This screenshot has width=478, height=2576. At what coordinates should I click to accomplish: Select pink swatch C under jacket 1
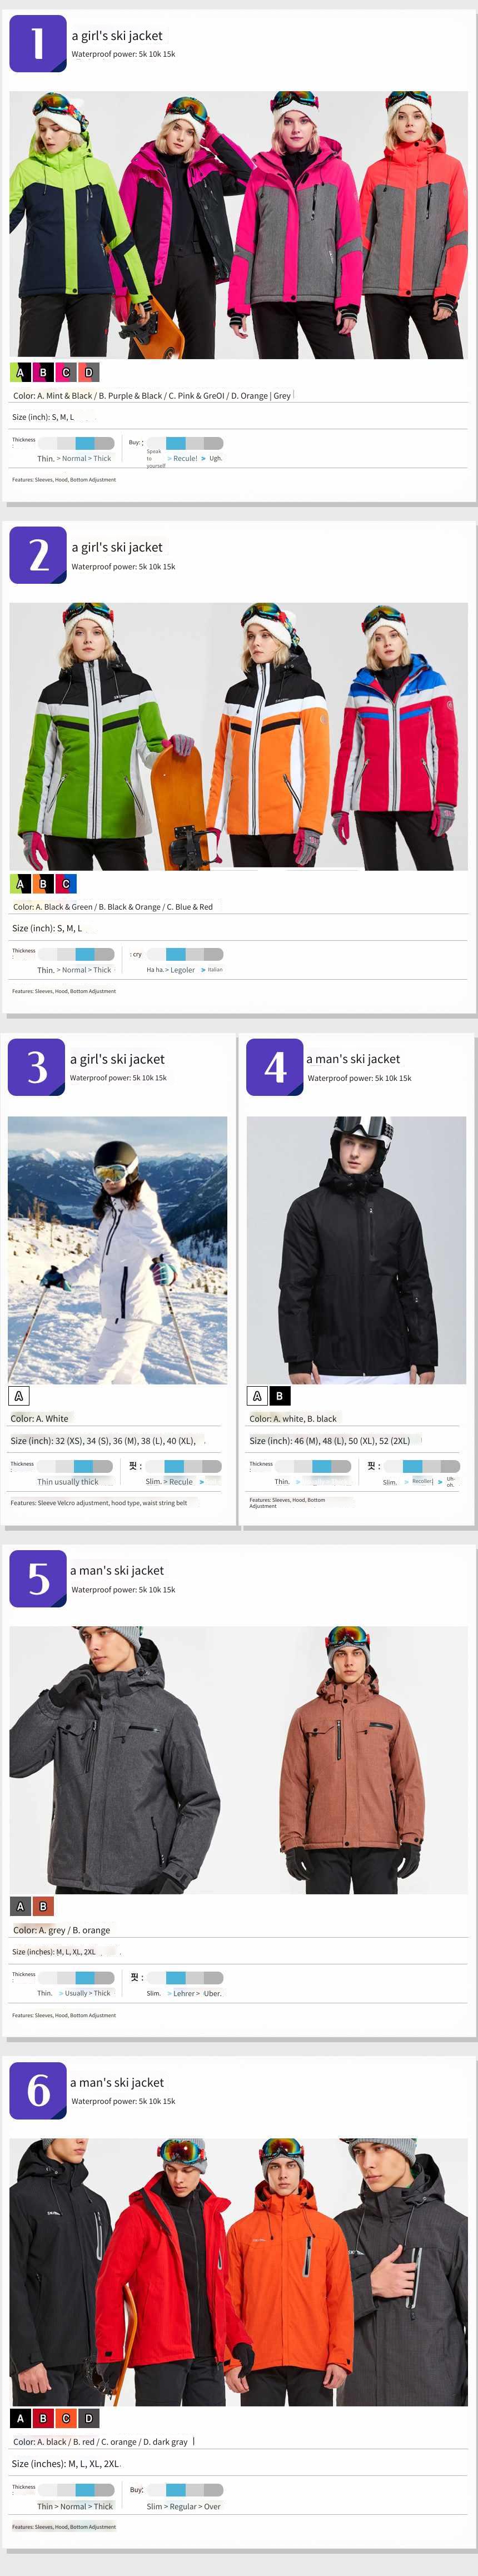point(66,372)
